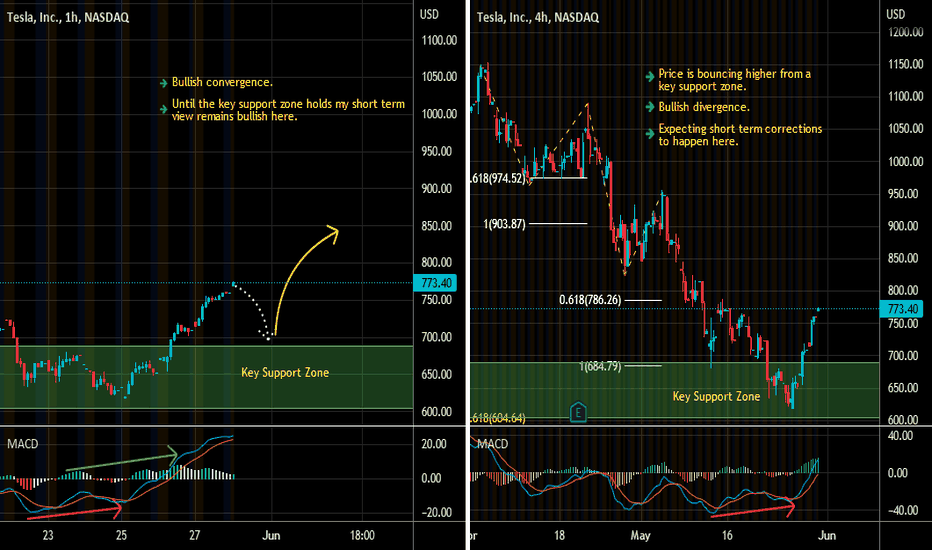Viewport: 932px width, 550px height.
Task: Select the Fibonacci label 0.618(786.26)
Action: [590, 300]
